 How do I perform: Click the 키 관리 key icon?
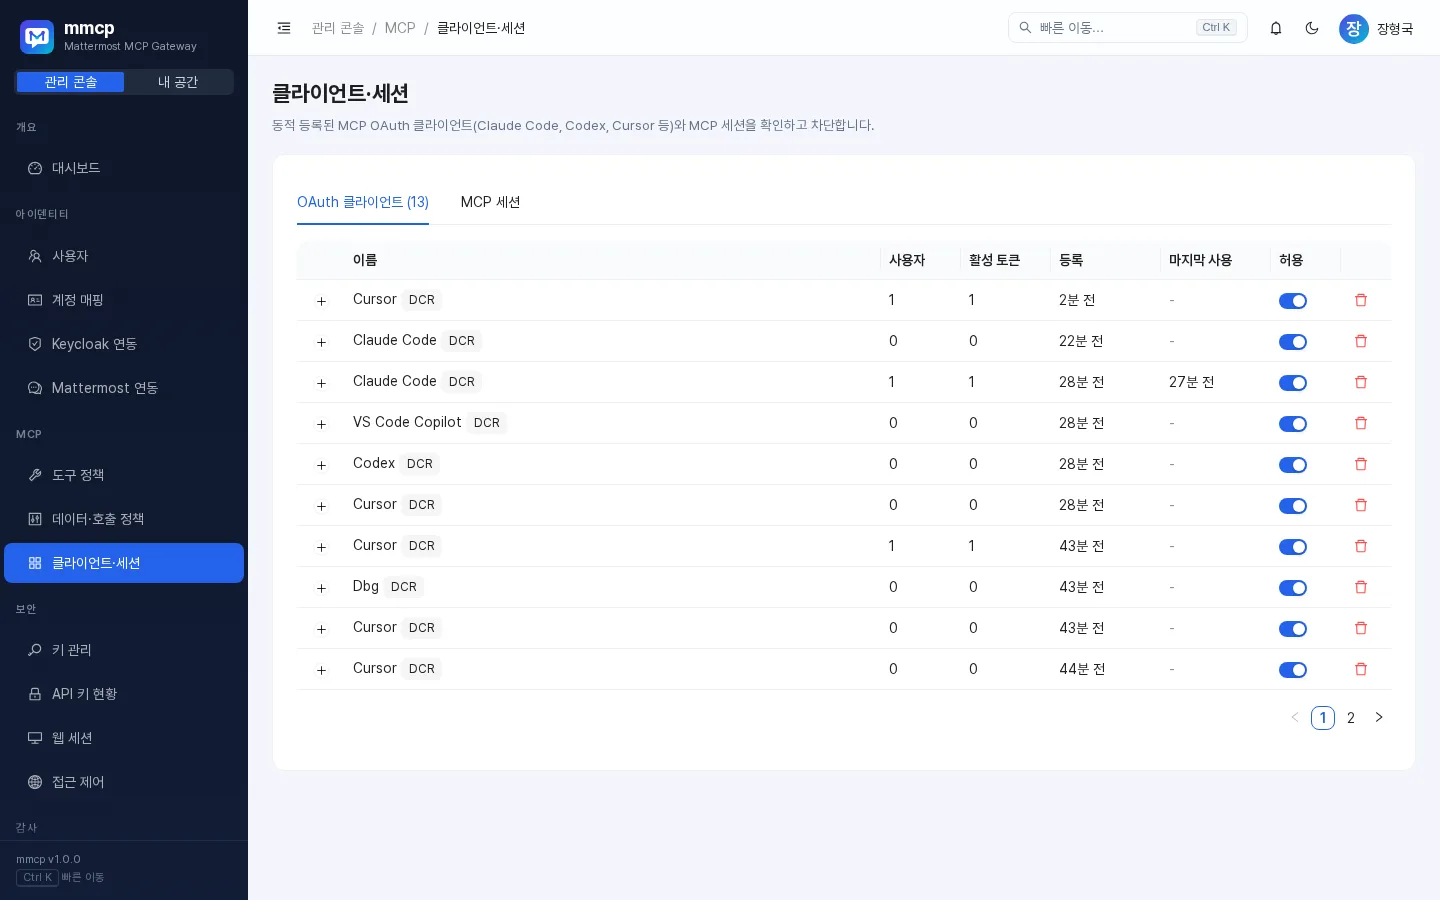[35, 650]
